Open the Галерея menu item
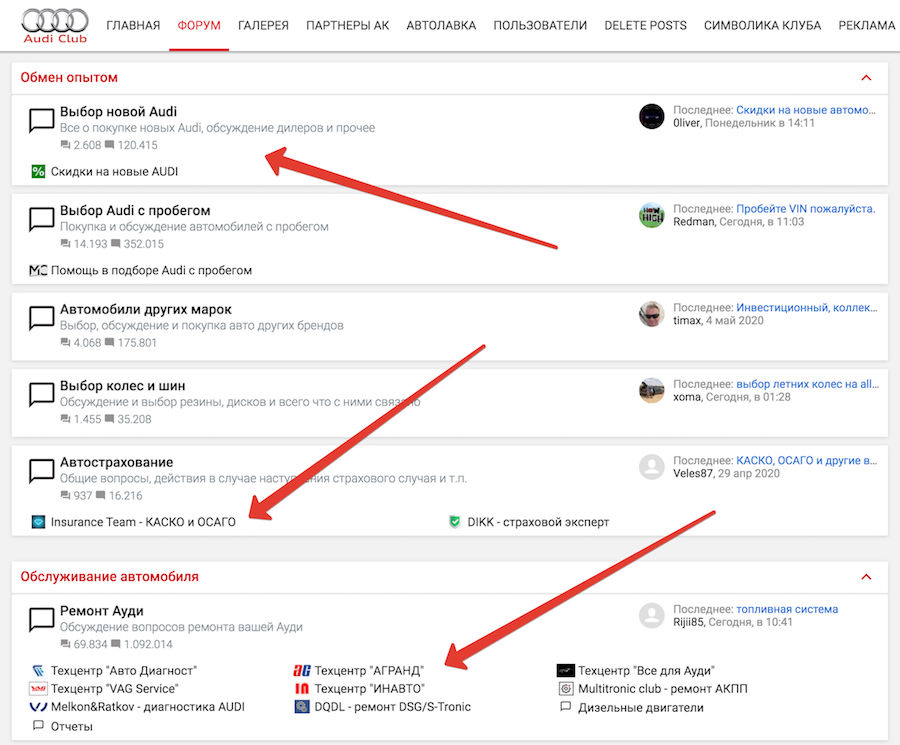This screenshot has height=745, width=900. tap(263, 26)
